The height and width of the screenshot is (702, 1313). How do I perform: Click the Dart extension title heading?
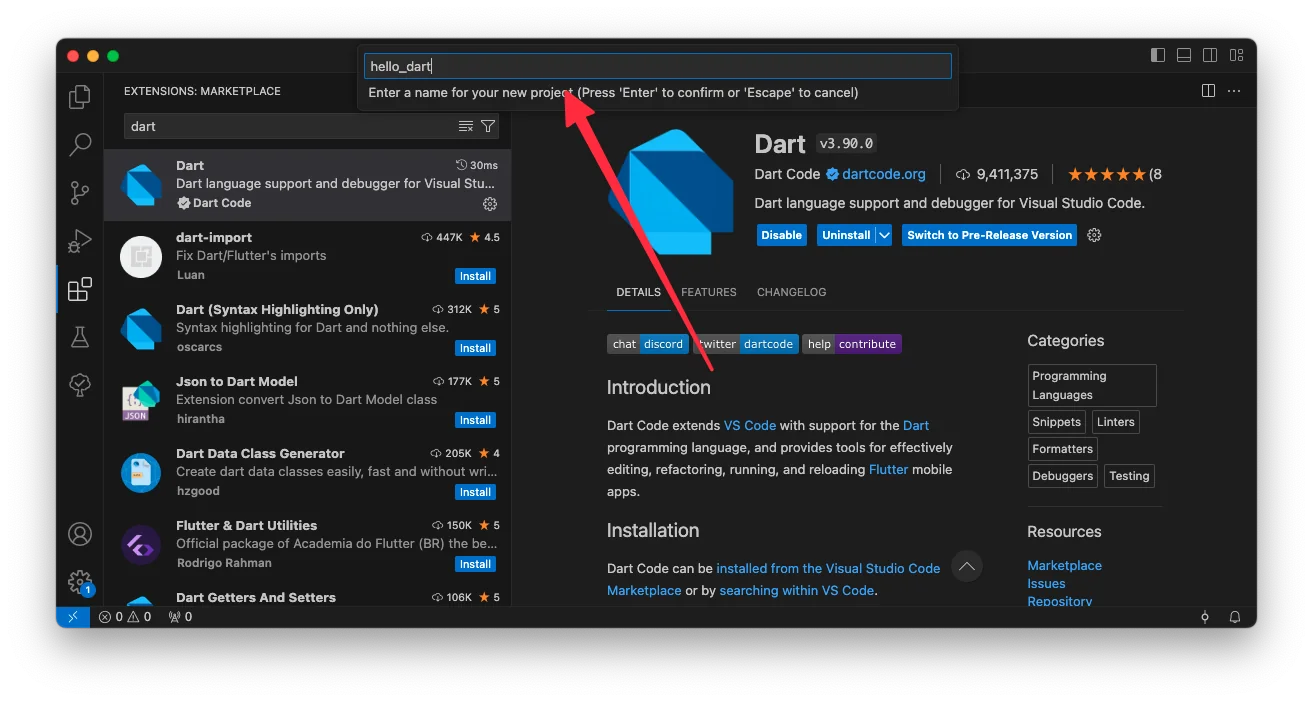point(780,144)
